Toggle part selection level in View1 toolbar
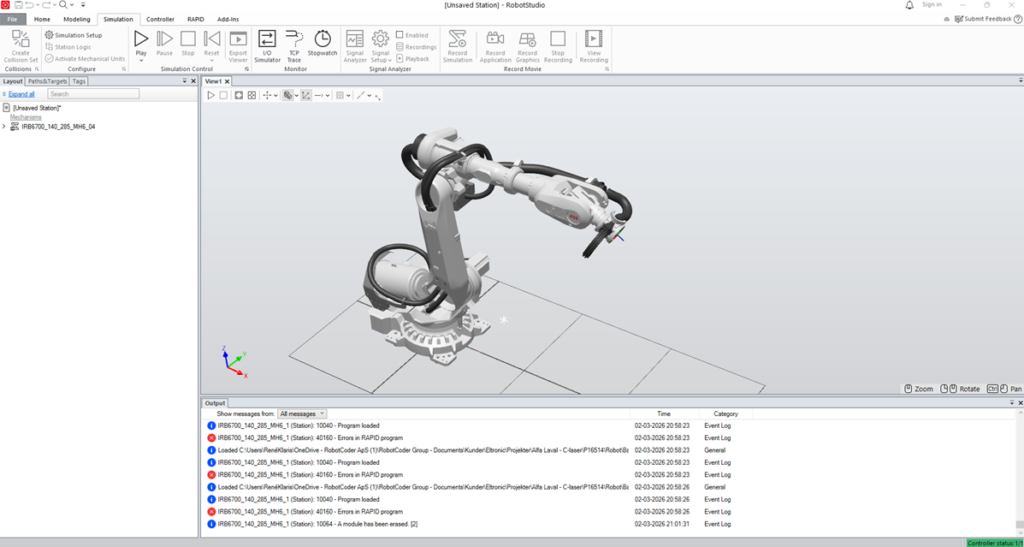The height and width of the screenshot is (547, 1024). point(287,95)
